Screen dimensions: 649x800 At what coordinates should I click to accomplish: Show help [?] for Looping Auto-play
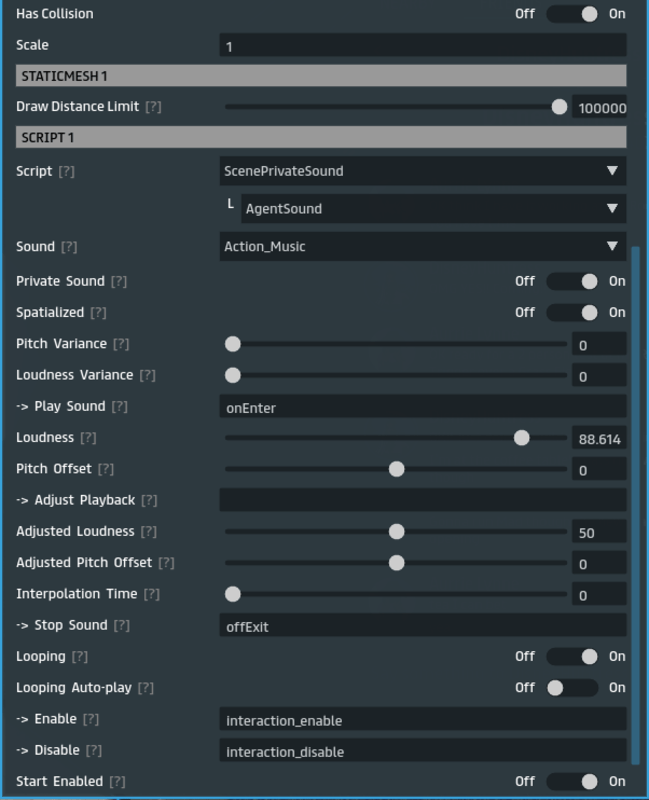146,688
